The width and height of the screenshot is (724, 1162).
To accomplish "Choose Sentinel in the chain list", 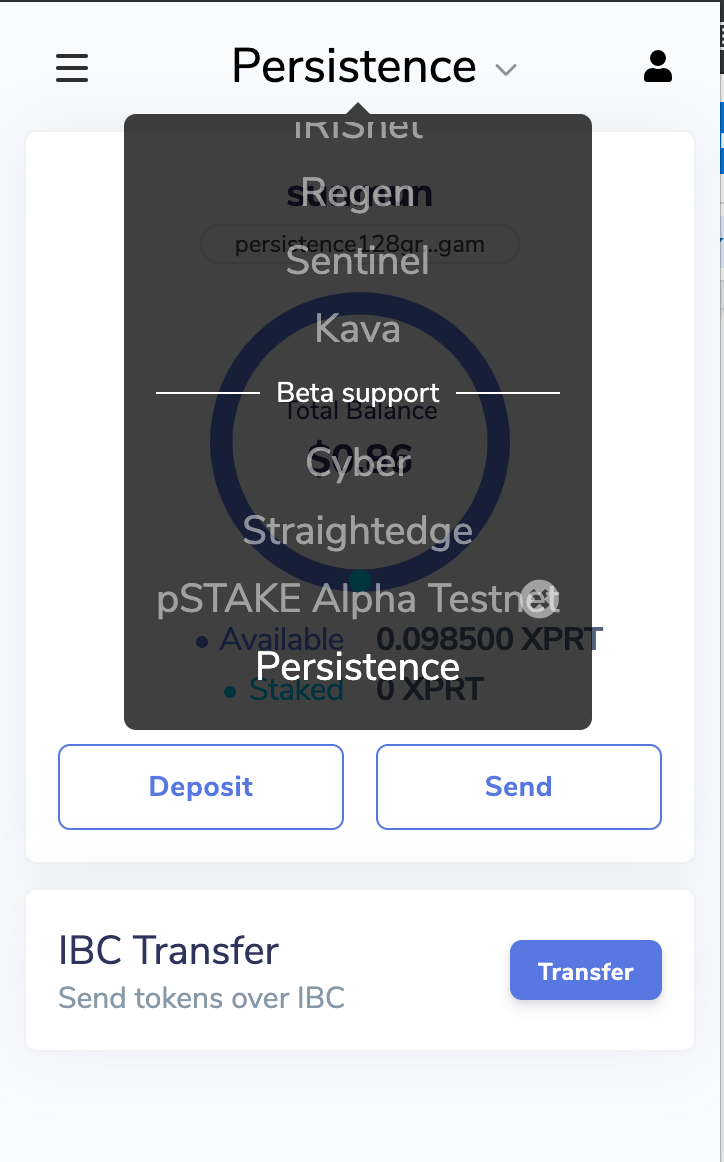I will point(358,261).
